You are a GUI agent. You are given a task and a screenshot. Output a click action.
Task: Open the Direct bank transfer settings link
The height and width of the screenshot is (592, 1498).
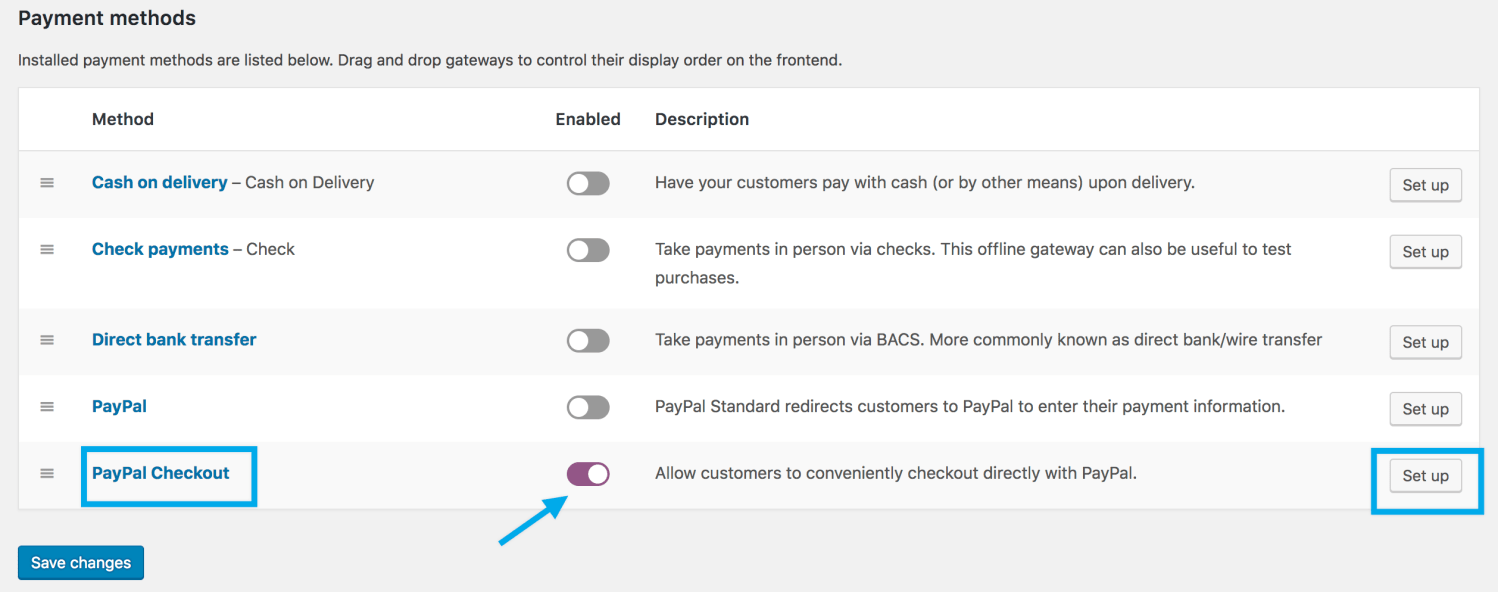pyautogui.click(x=173, y=339)
